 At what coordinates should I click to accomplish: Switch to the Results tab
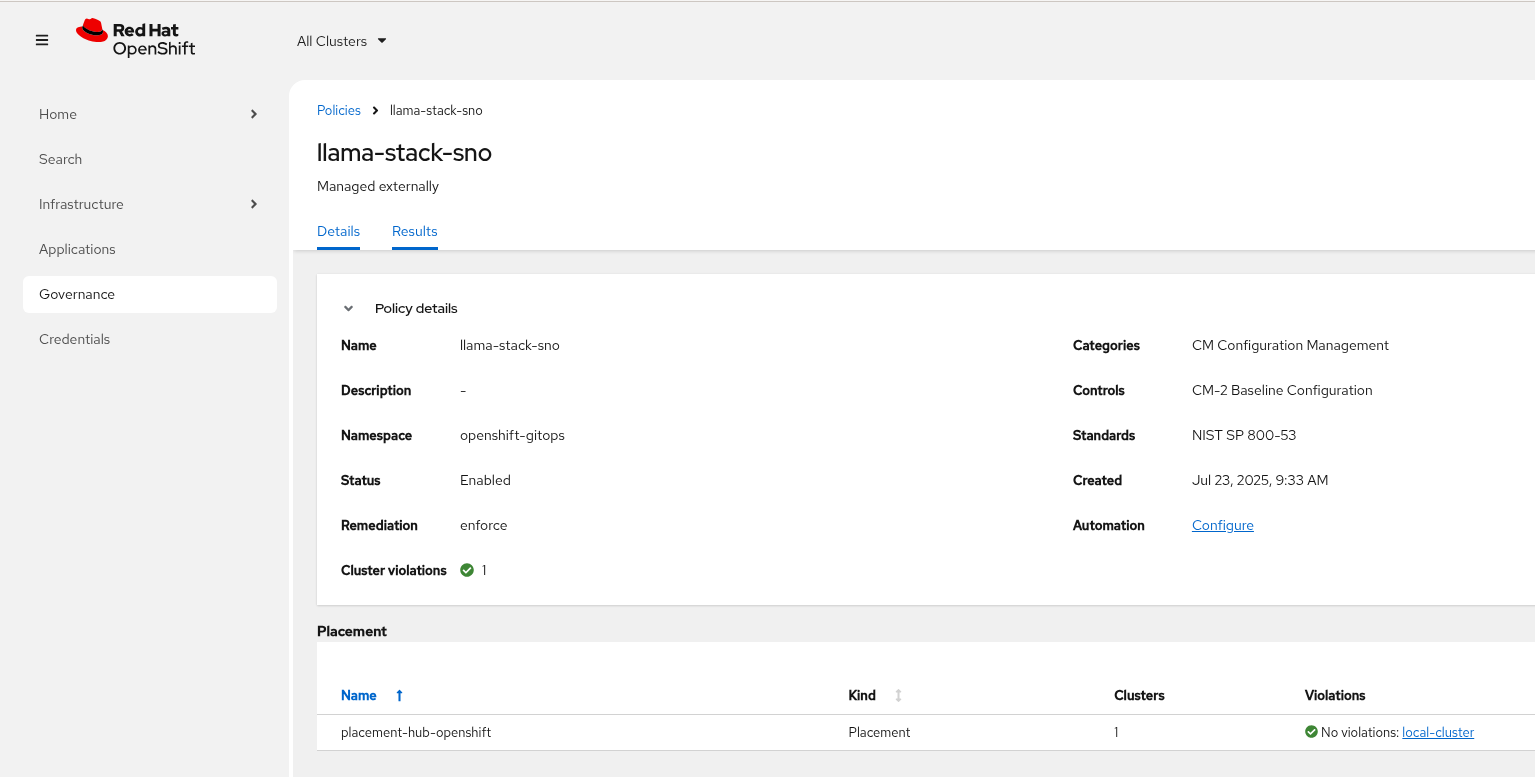[x=415, y=231]
